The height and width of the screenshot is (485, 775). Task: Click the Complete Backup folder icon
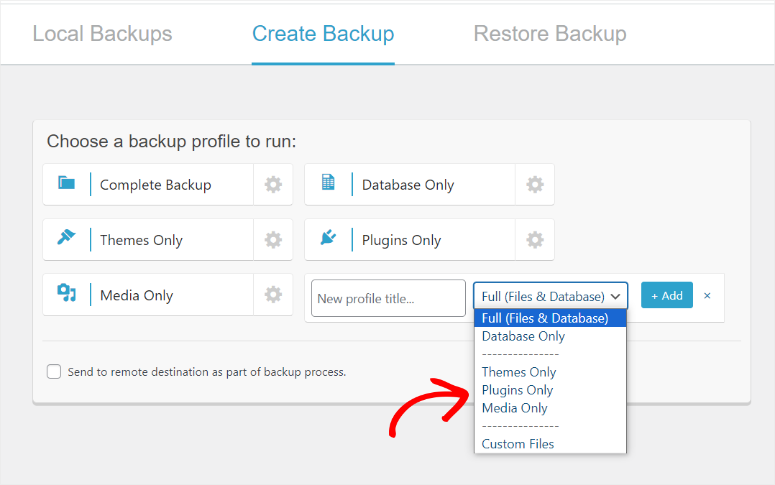(67, 184)
